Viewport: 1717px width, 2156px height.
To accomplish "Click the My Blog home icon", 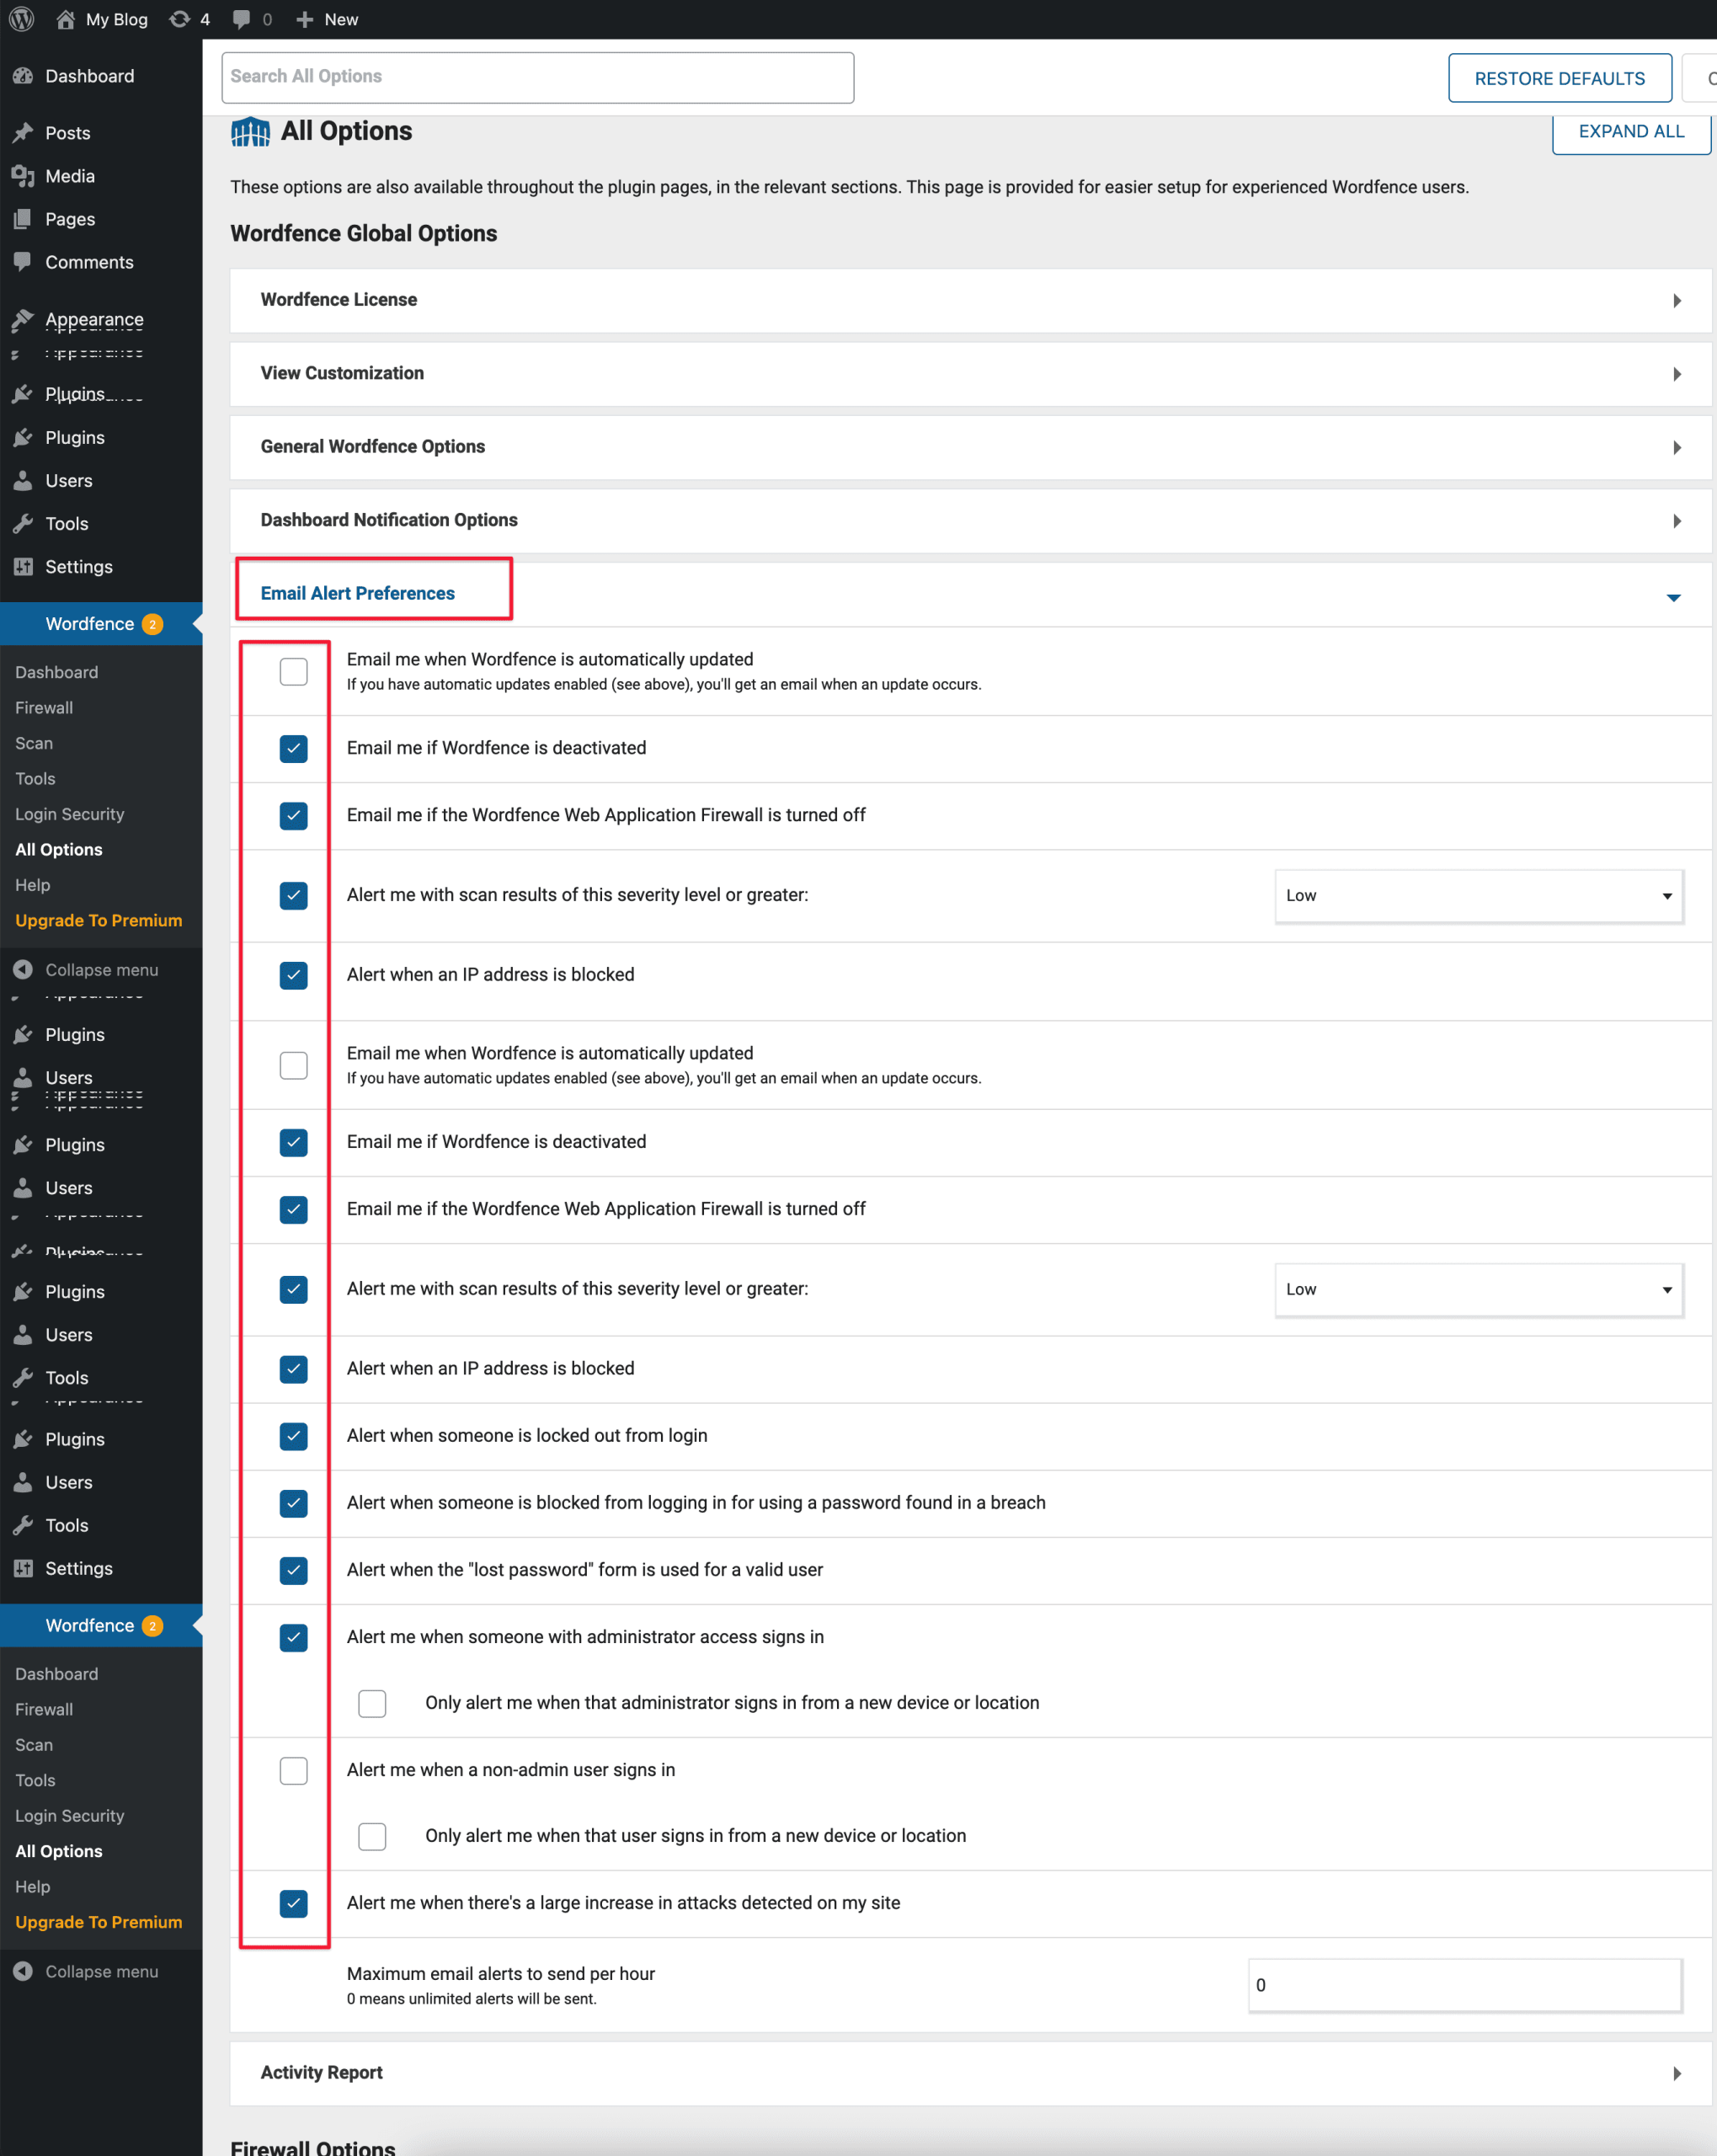I will pyautogui.click(x=66, y=19).
